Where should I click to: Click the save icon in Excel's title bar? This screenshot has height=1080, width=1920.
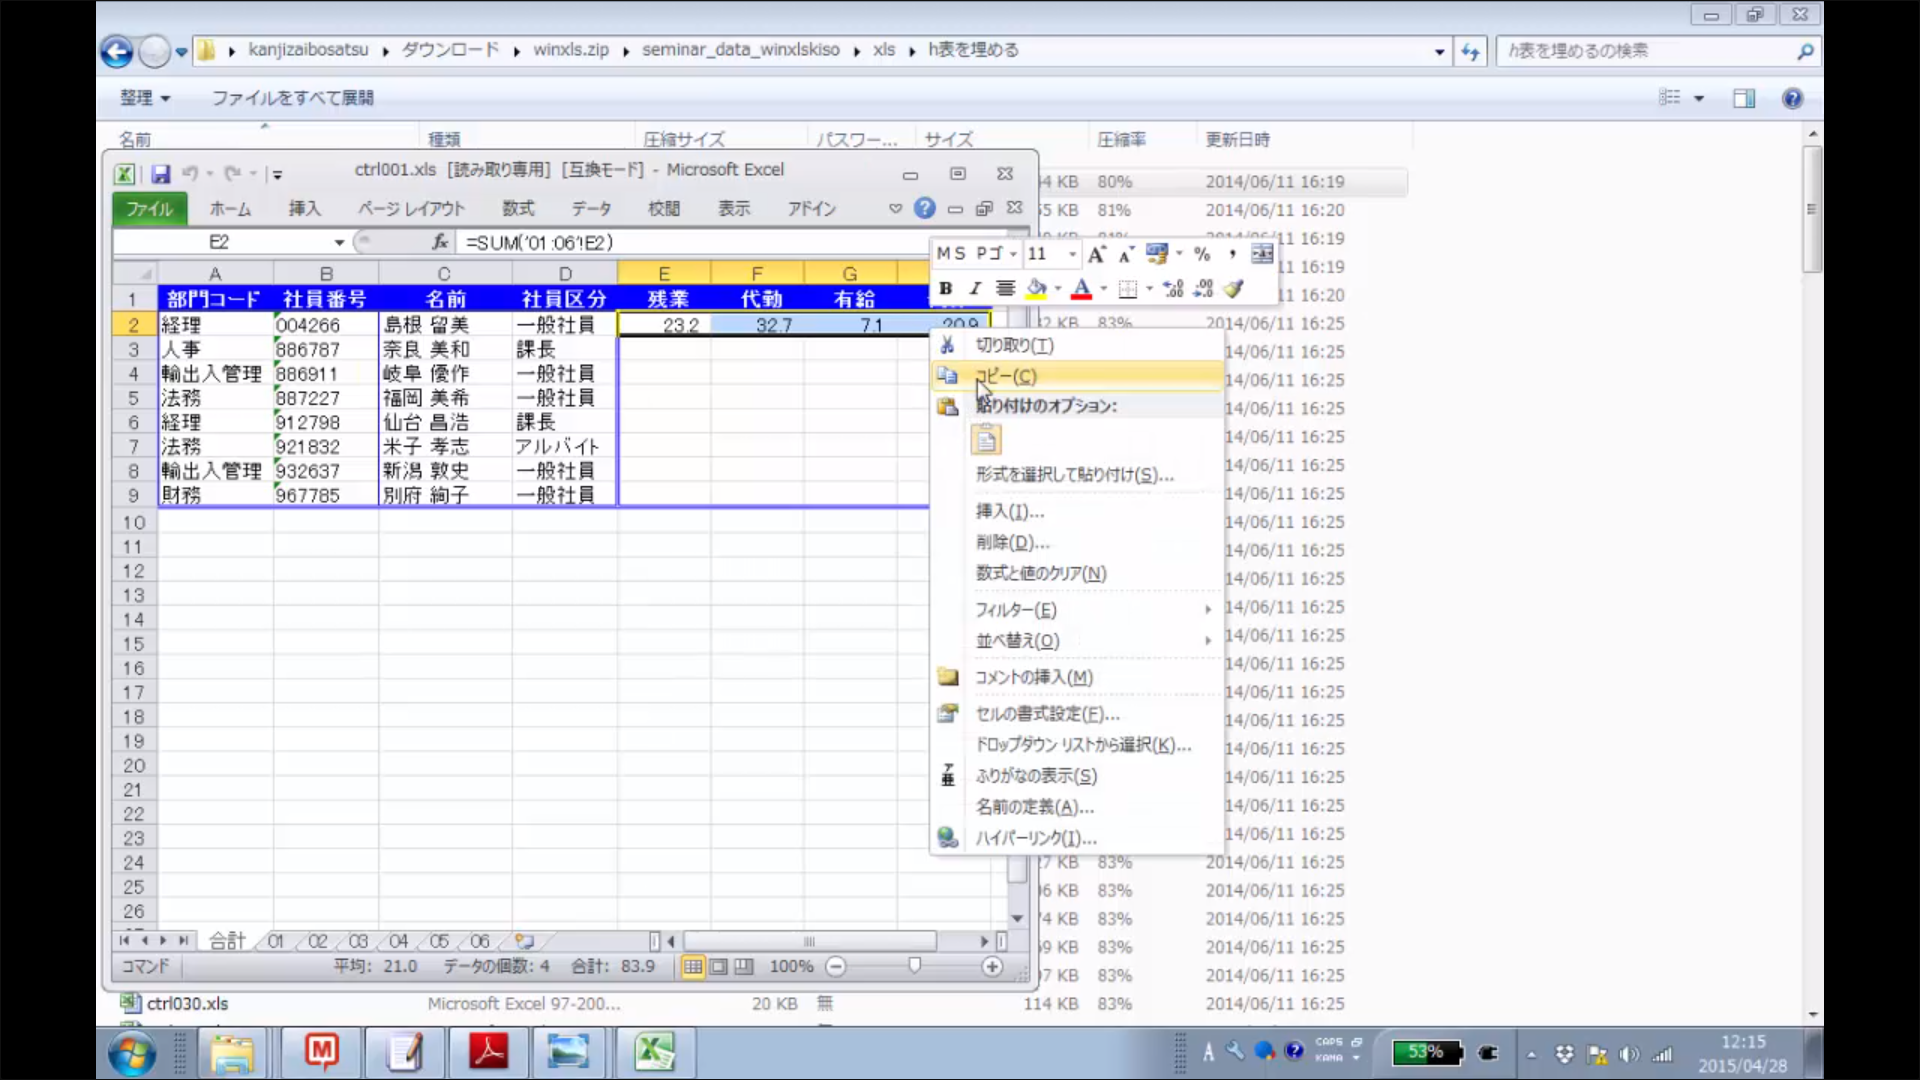click(x=160, y=174)
